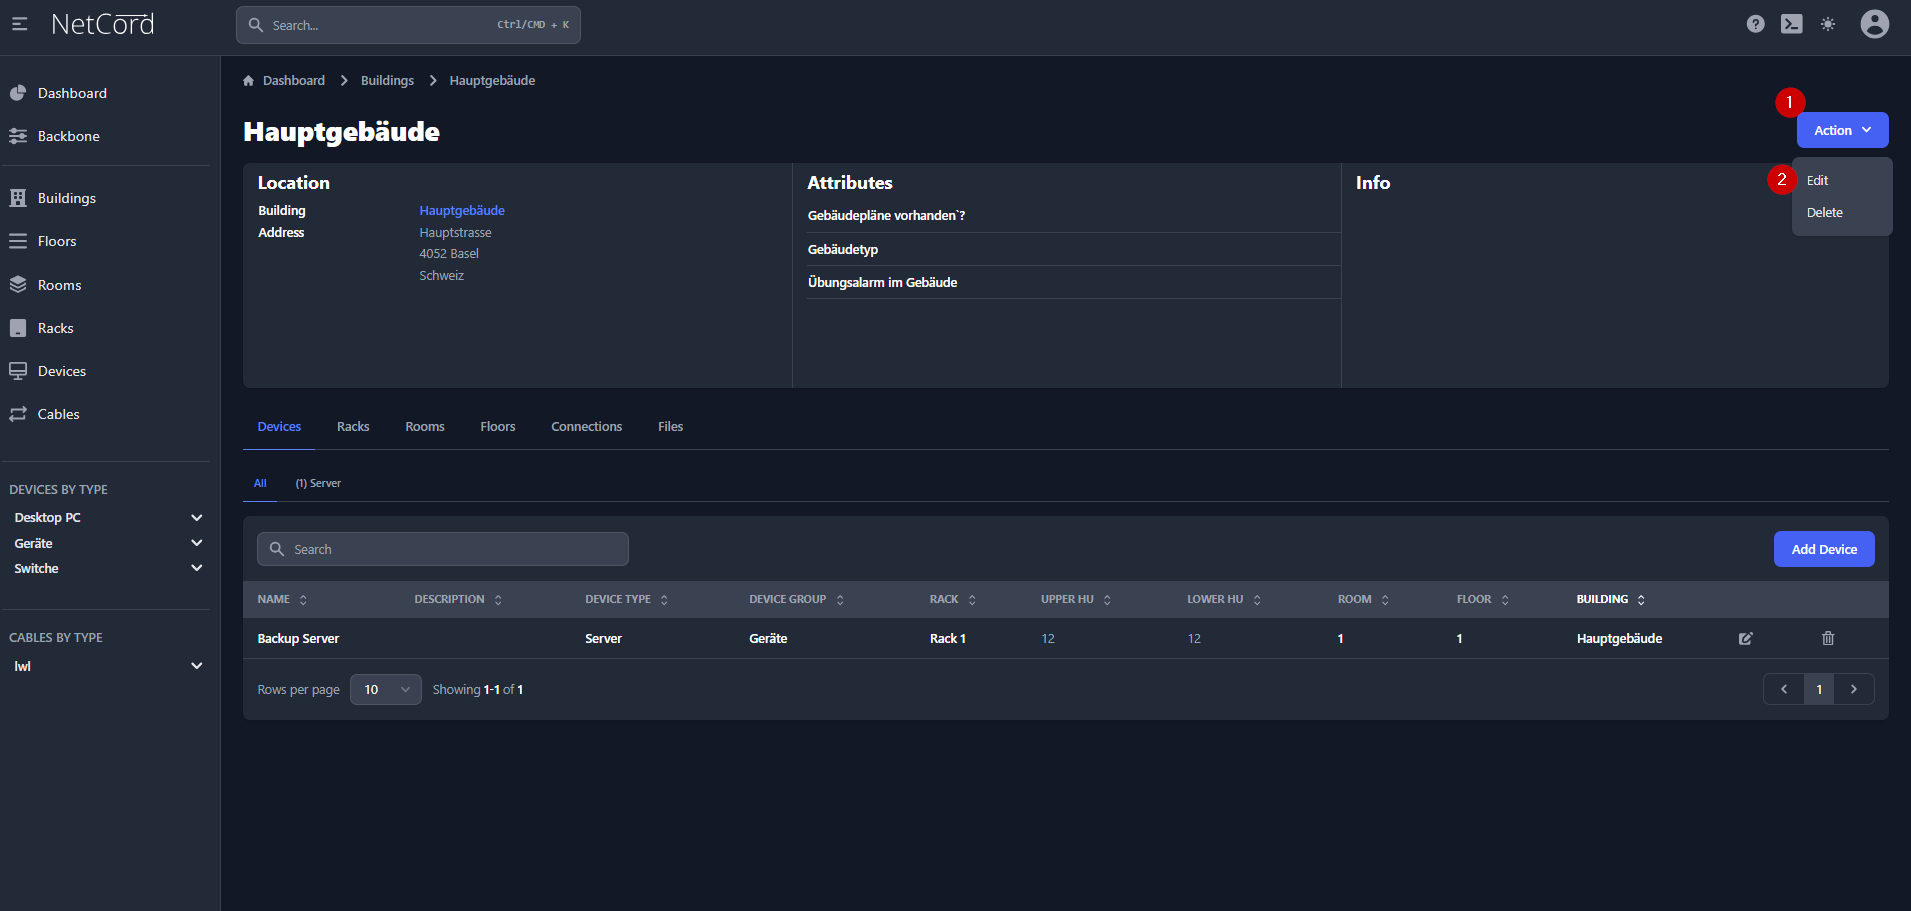
Task: Open the rows per page dropdown
Action: [386, 689]
